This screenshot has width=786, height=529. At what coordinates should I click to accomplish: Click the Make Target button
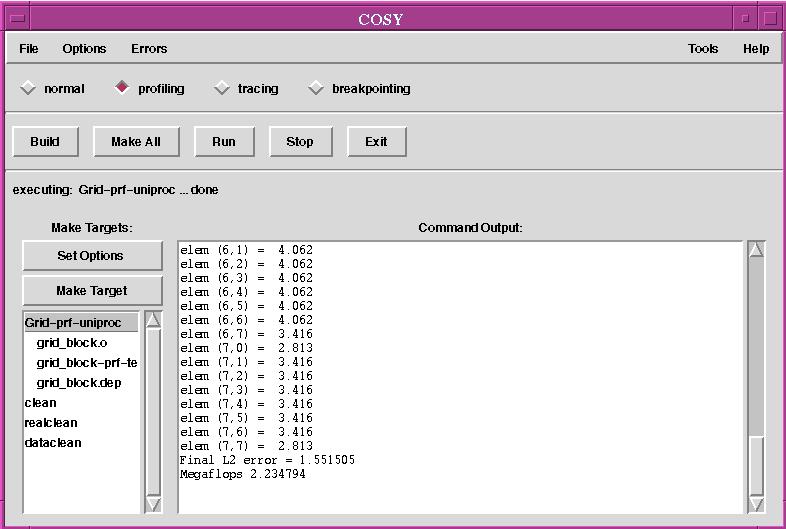tap(92, 290)
